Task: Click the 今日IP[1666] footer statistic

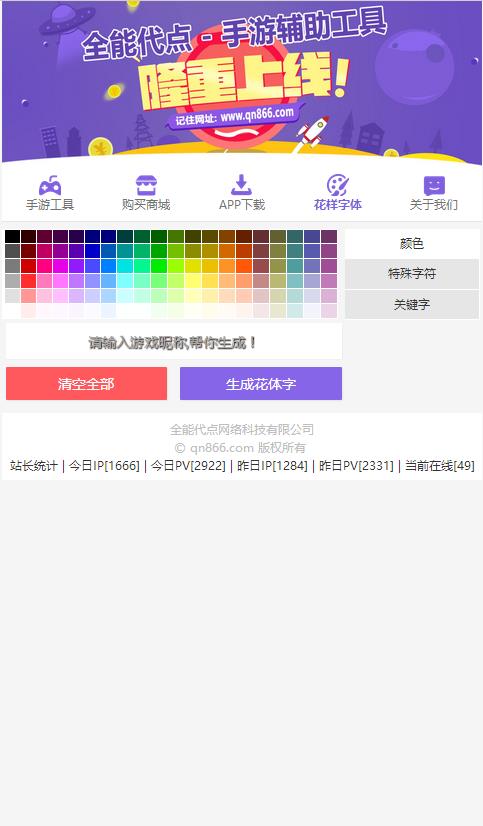Action: tap(104, 466)
